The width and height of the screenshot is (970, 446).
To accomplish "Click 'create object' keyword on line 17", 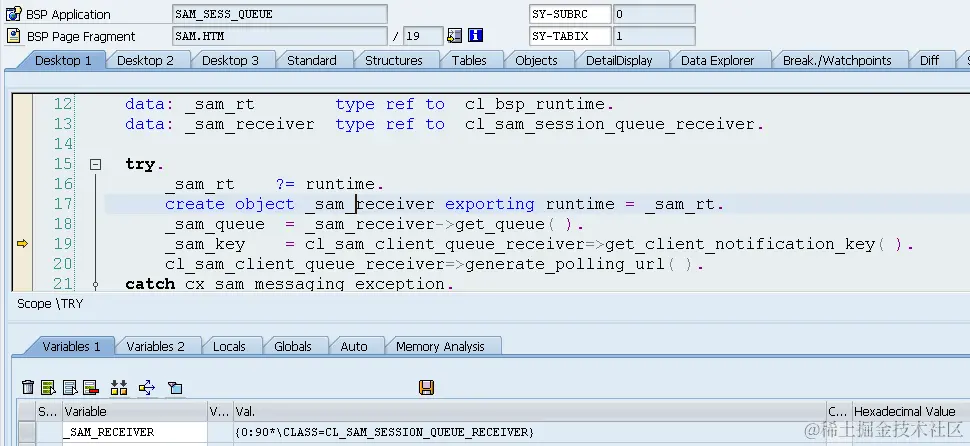I will (230, 204).
